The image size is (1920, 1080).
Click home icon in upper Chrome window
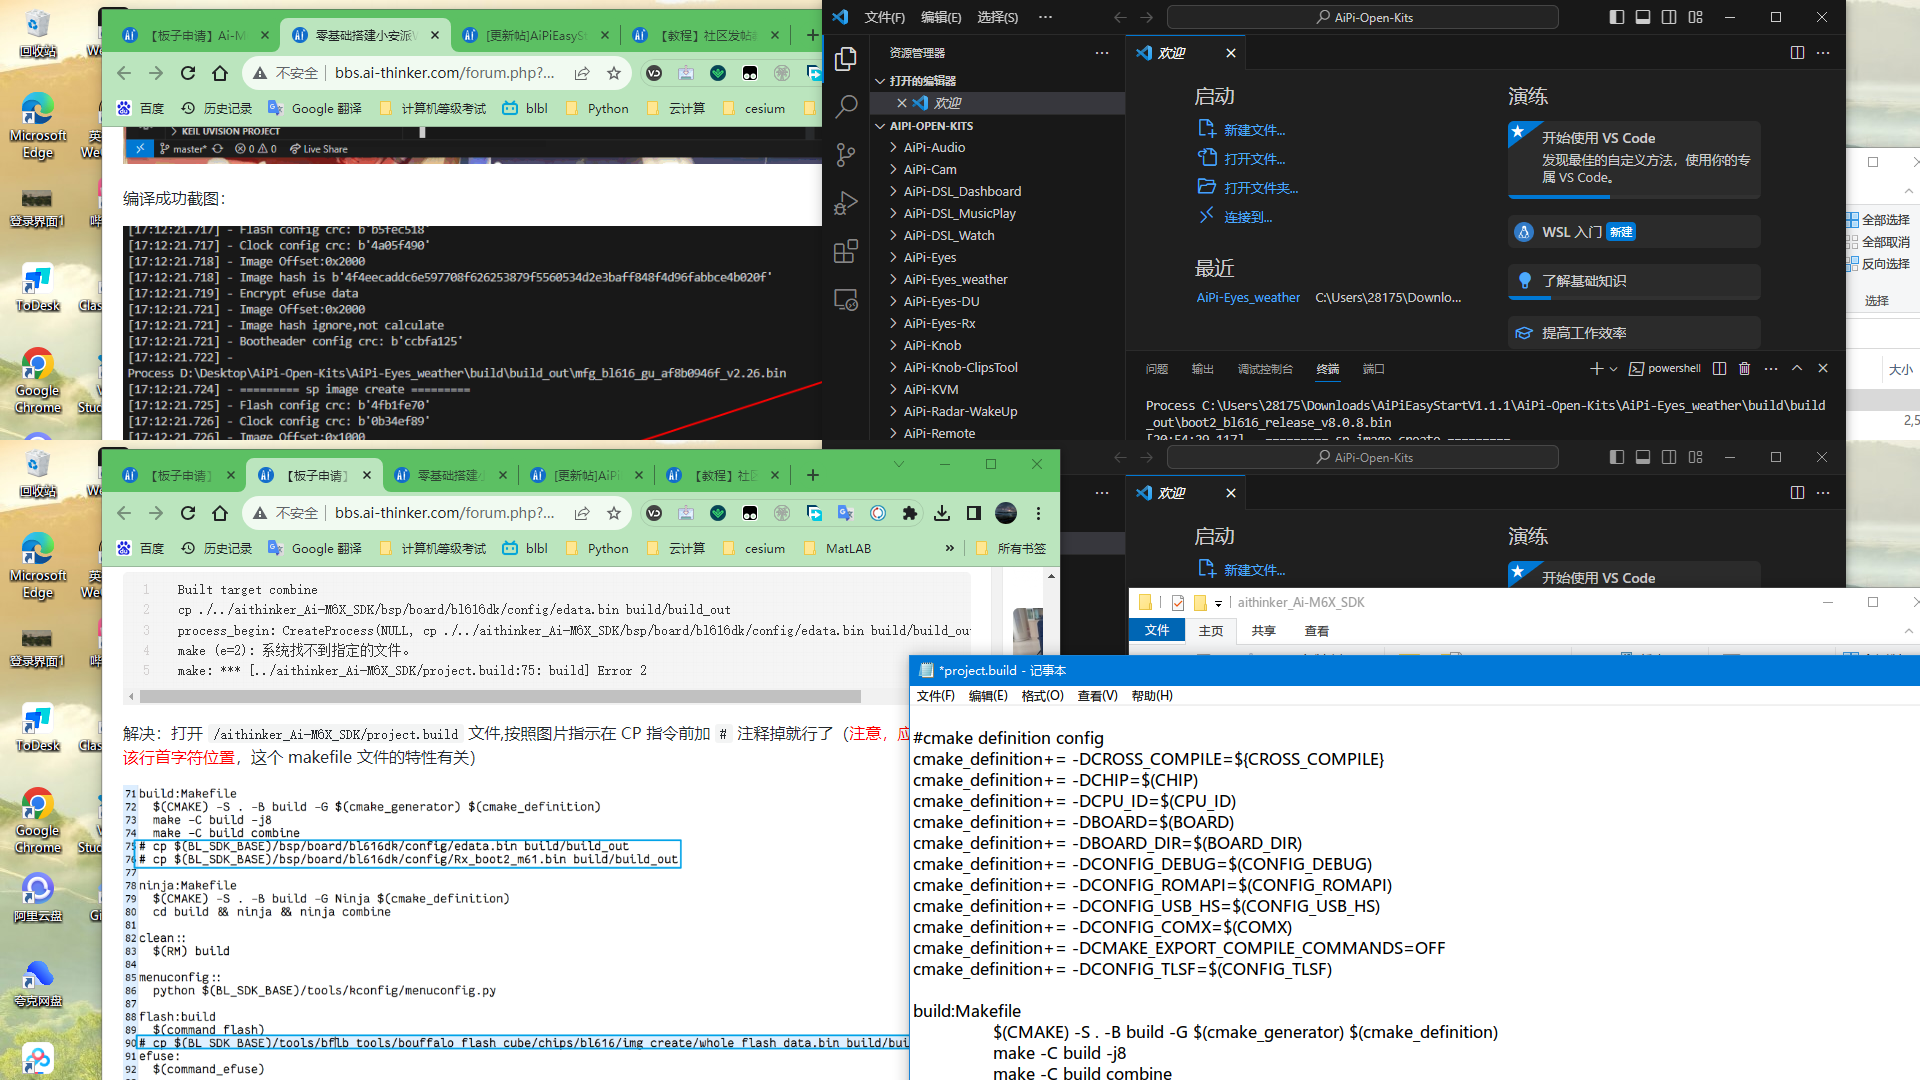pyautogui.click(x=220, y=73)
